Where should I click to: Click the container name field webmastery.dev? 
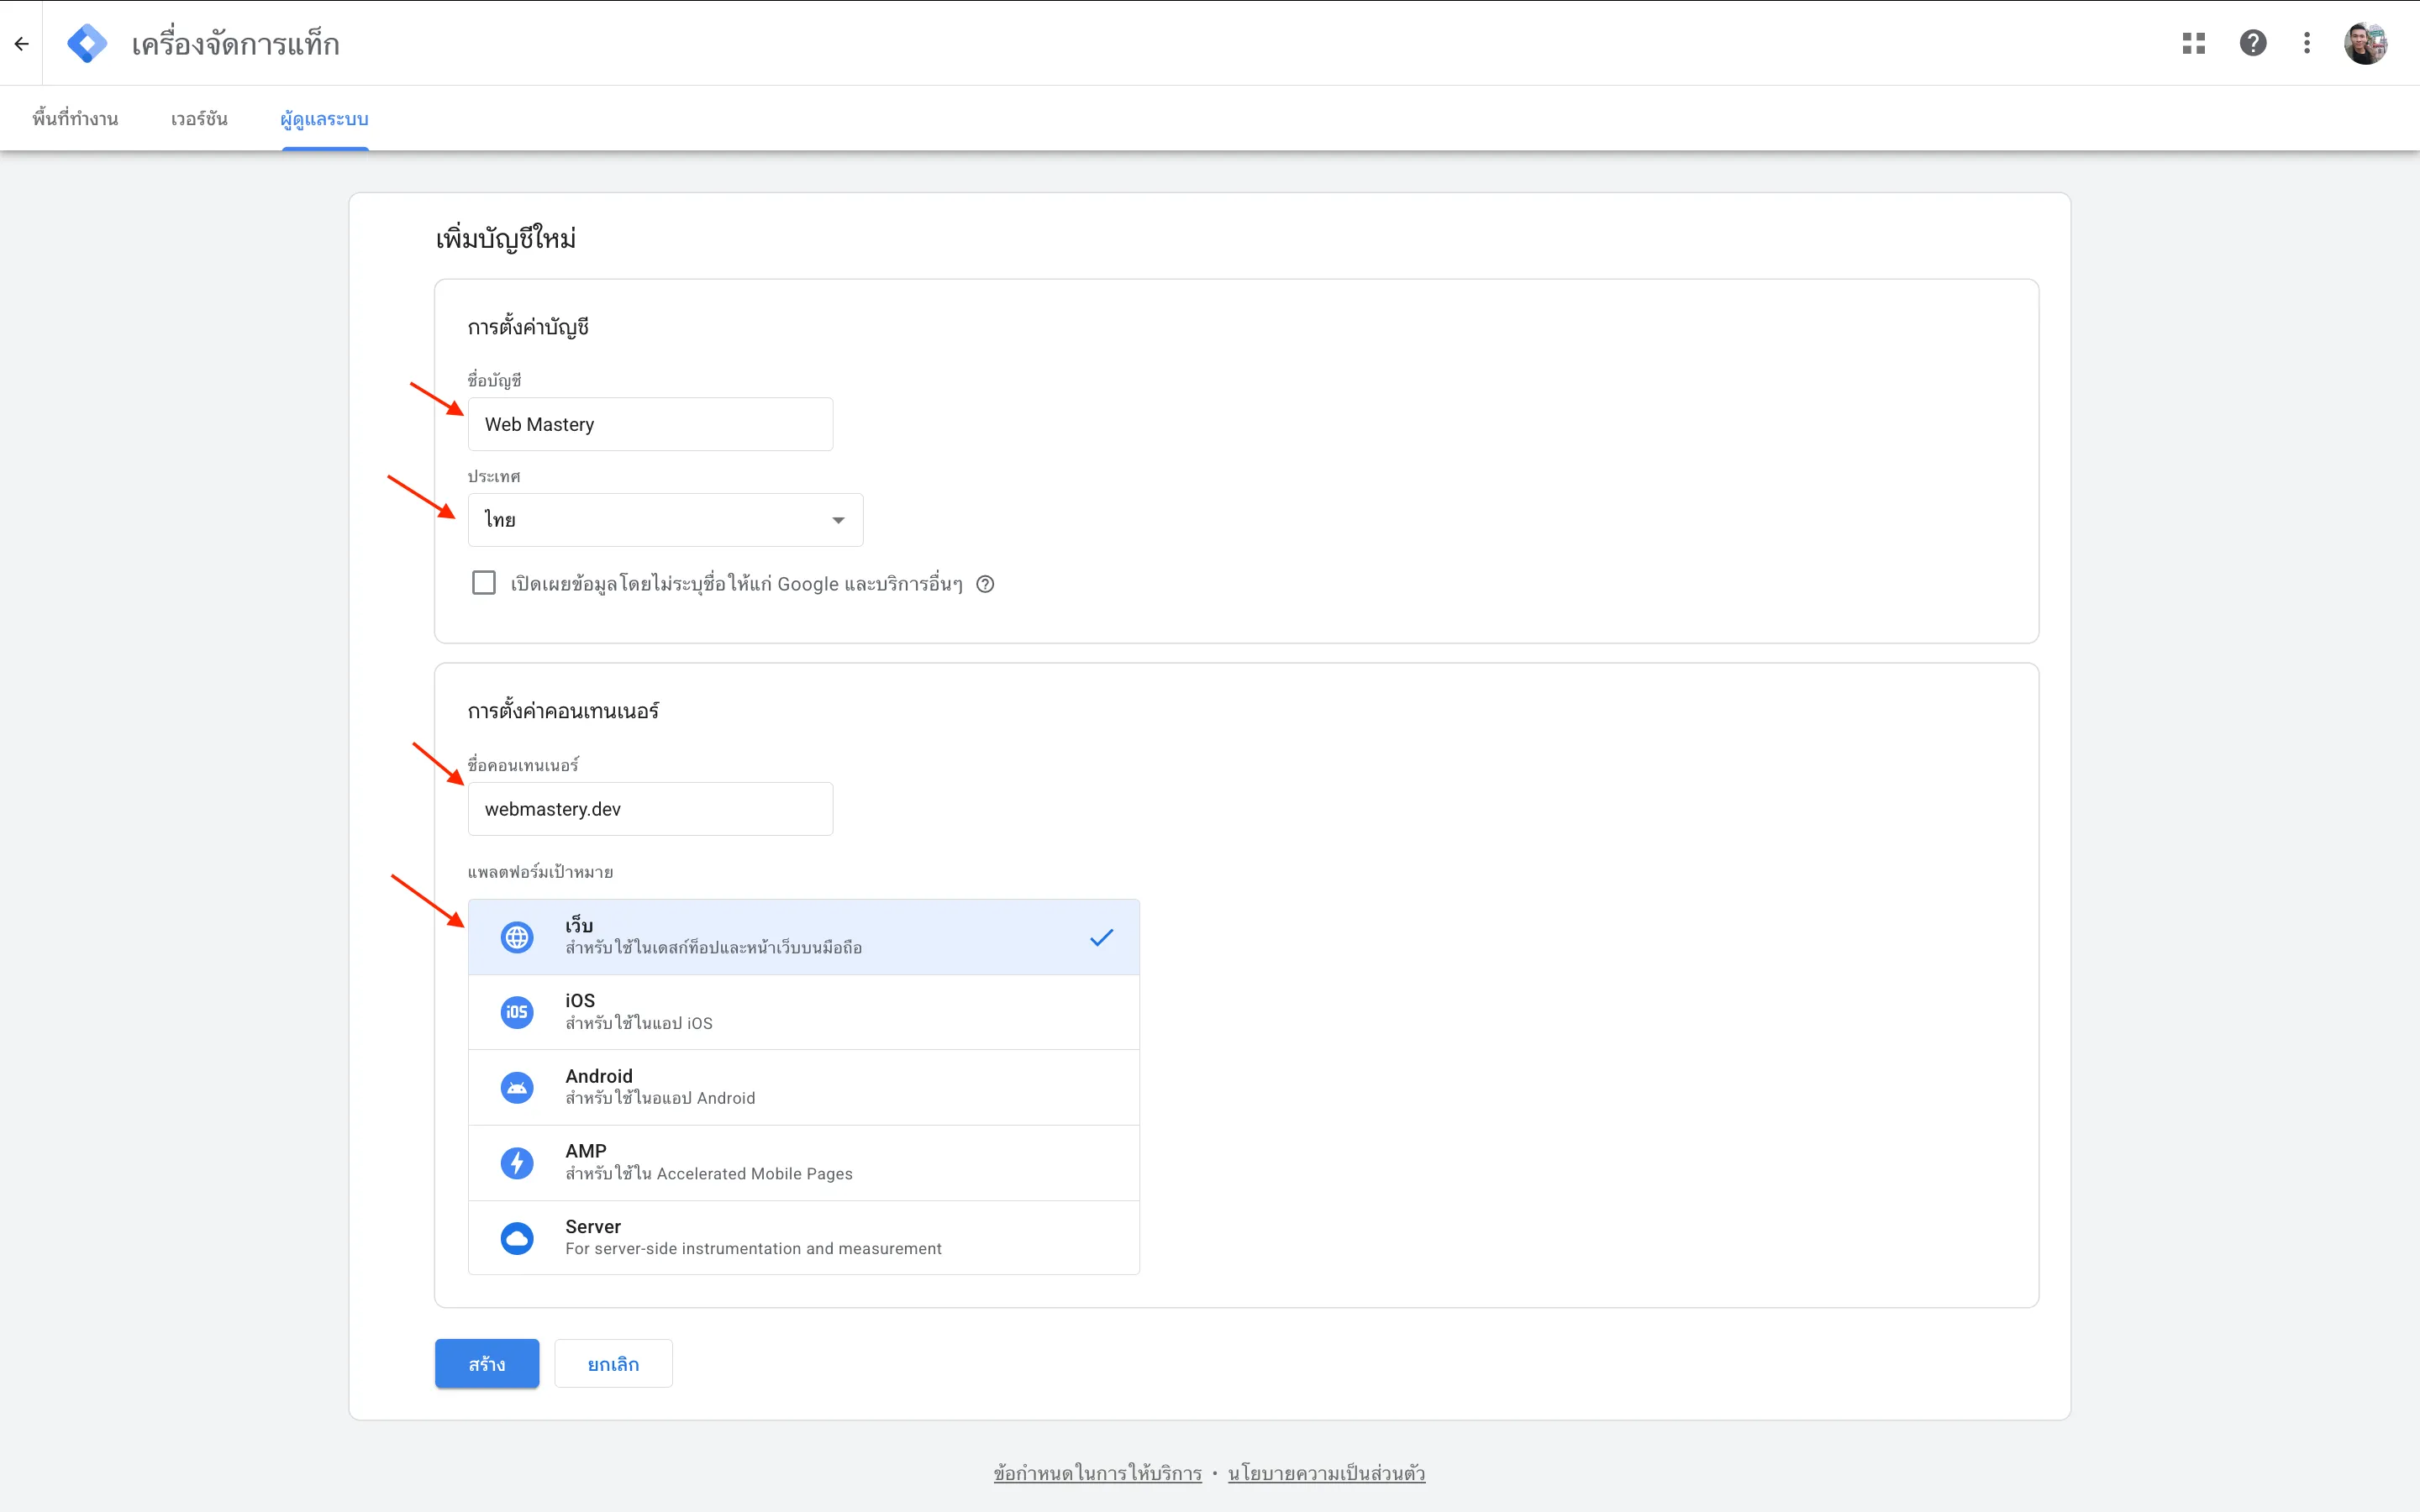pyautogui.click(x=649, y=809)
